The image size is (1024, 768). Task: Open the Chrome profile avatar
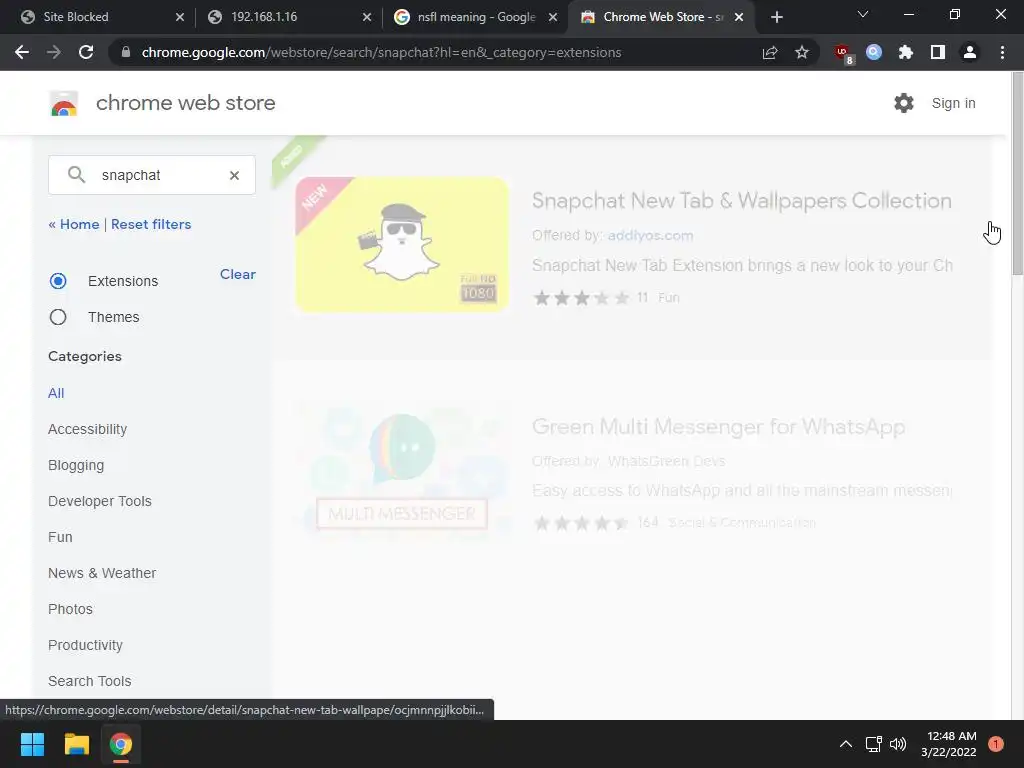coord(970,52)
